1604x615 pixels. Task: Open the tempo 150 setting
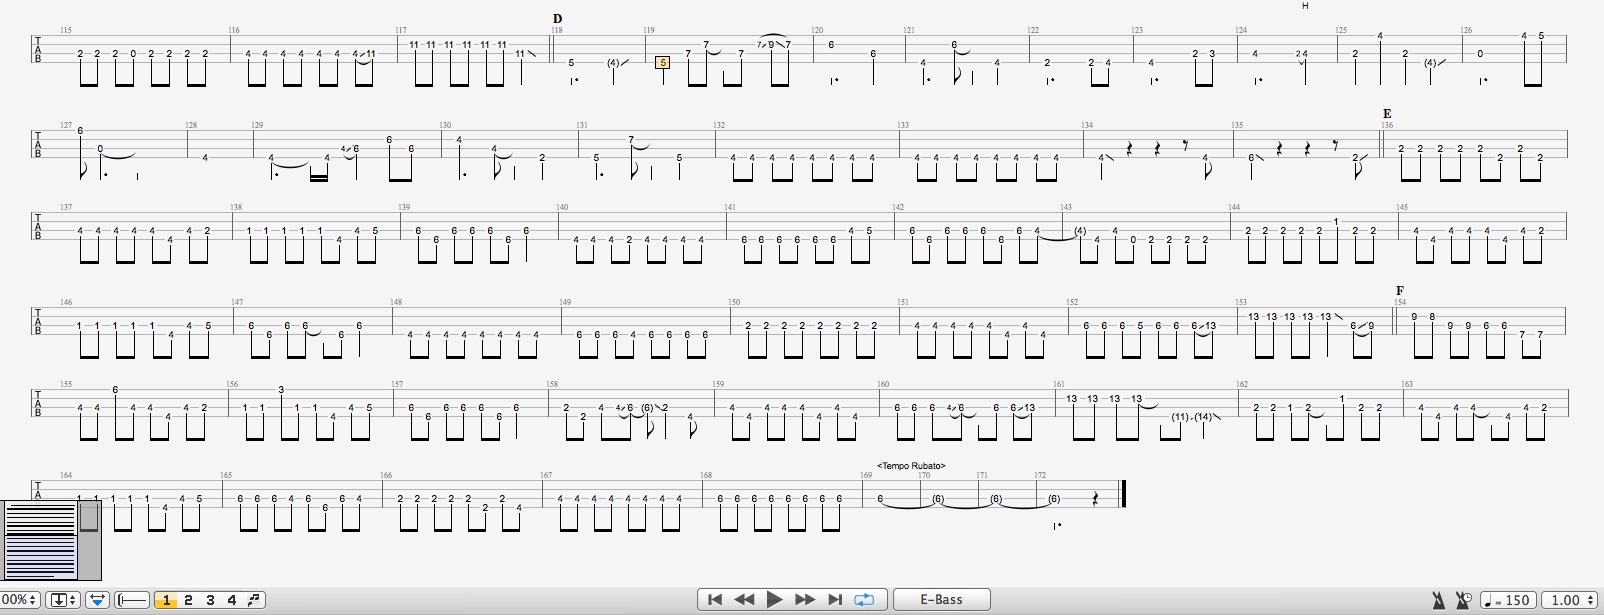[1507, 600]
